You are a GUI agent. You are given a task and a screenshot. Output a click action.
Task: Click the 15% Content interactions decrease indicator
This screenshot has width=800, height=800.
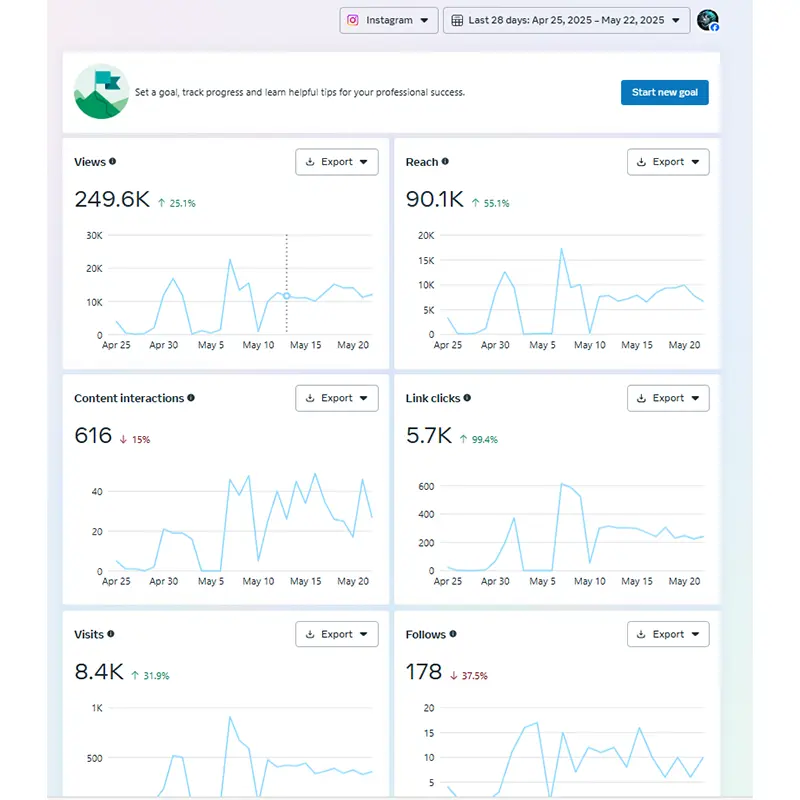point(135,439)
